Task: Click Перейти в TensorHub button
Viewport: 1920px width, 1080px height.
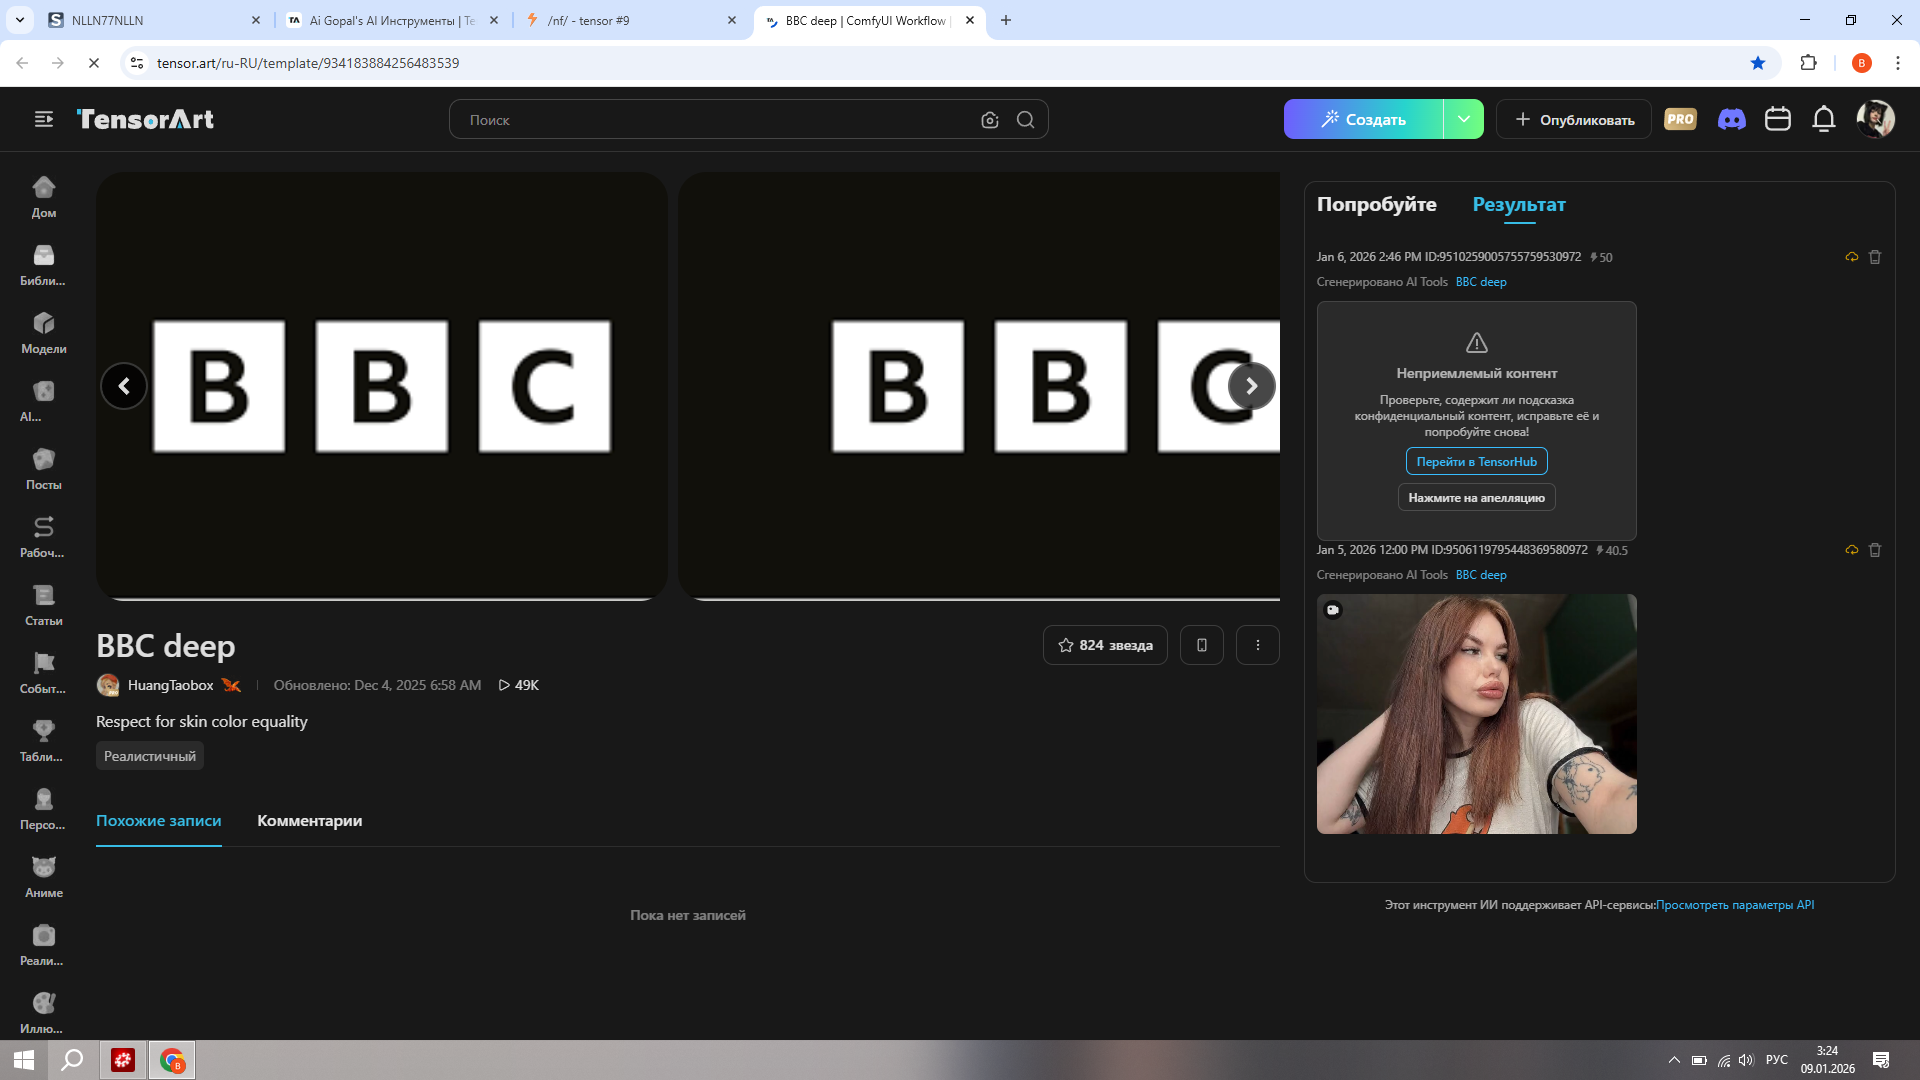Action: 1476,461
